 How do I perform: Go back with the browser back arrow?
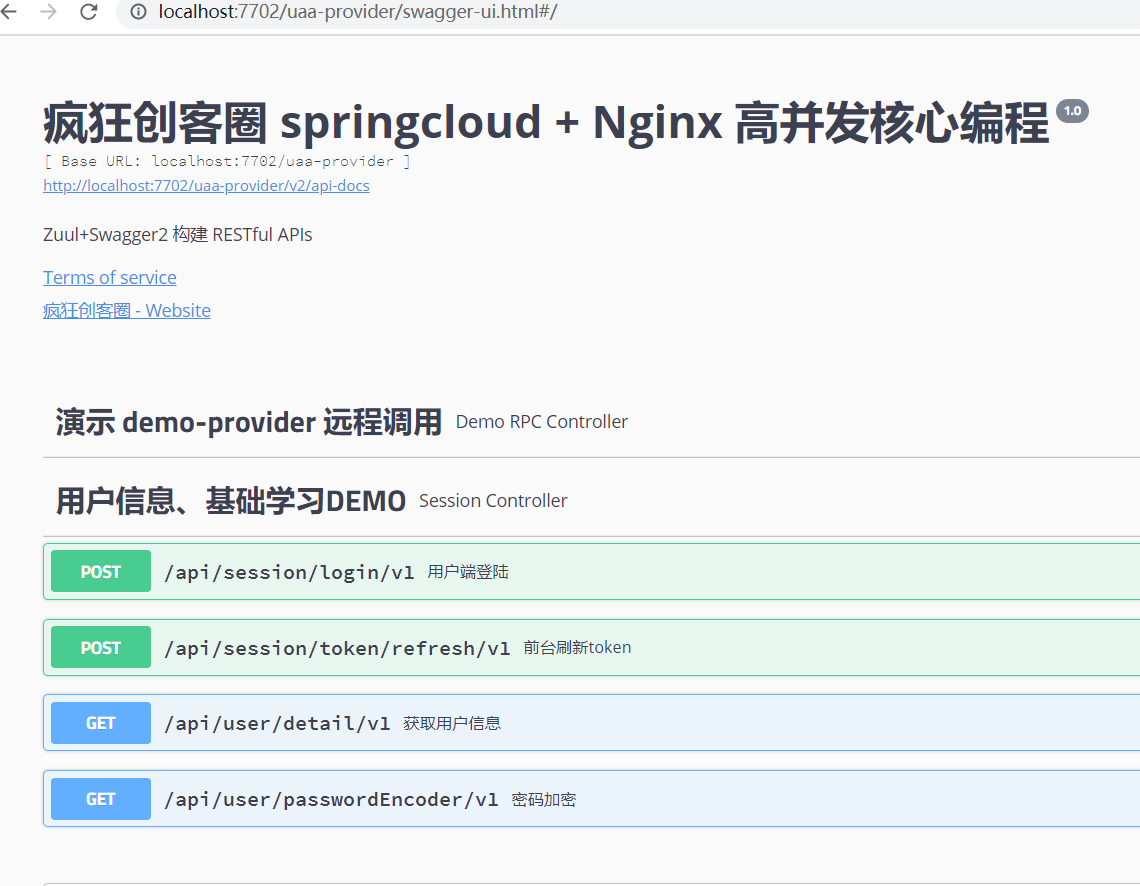point(8,12)
